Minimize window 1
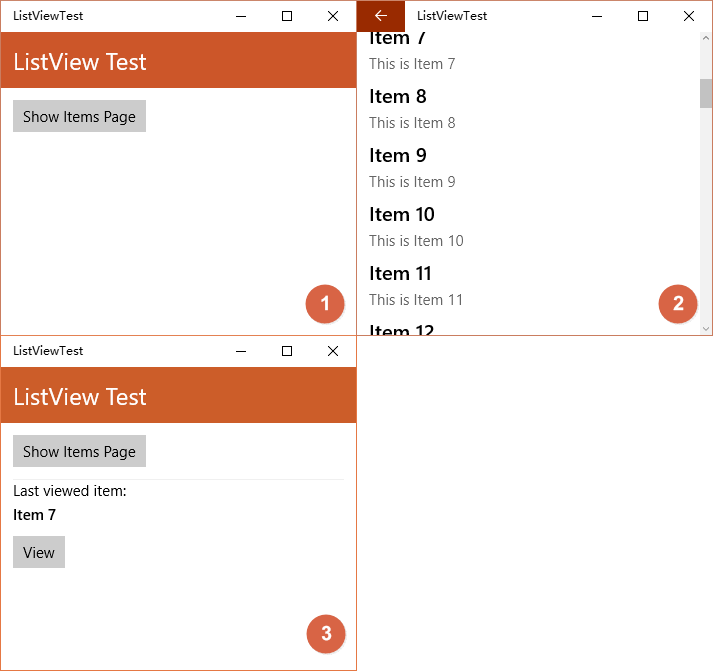The height and width of the screenshot is (671, 713). click(241, 16)
